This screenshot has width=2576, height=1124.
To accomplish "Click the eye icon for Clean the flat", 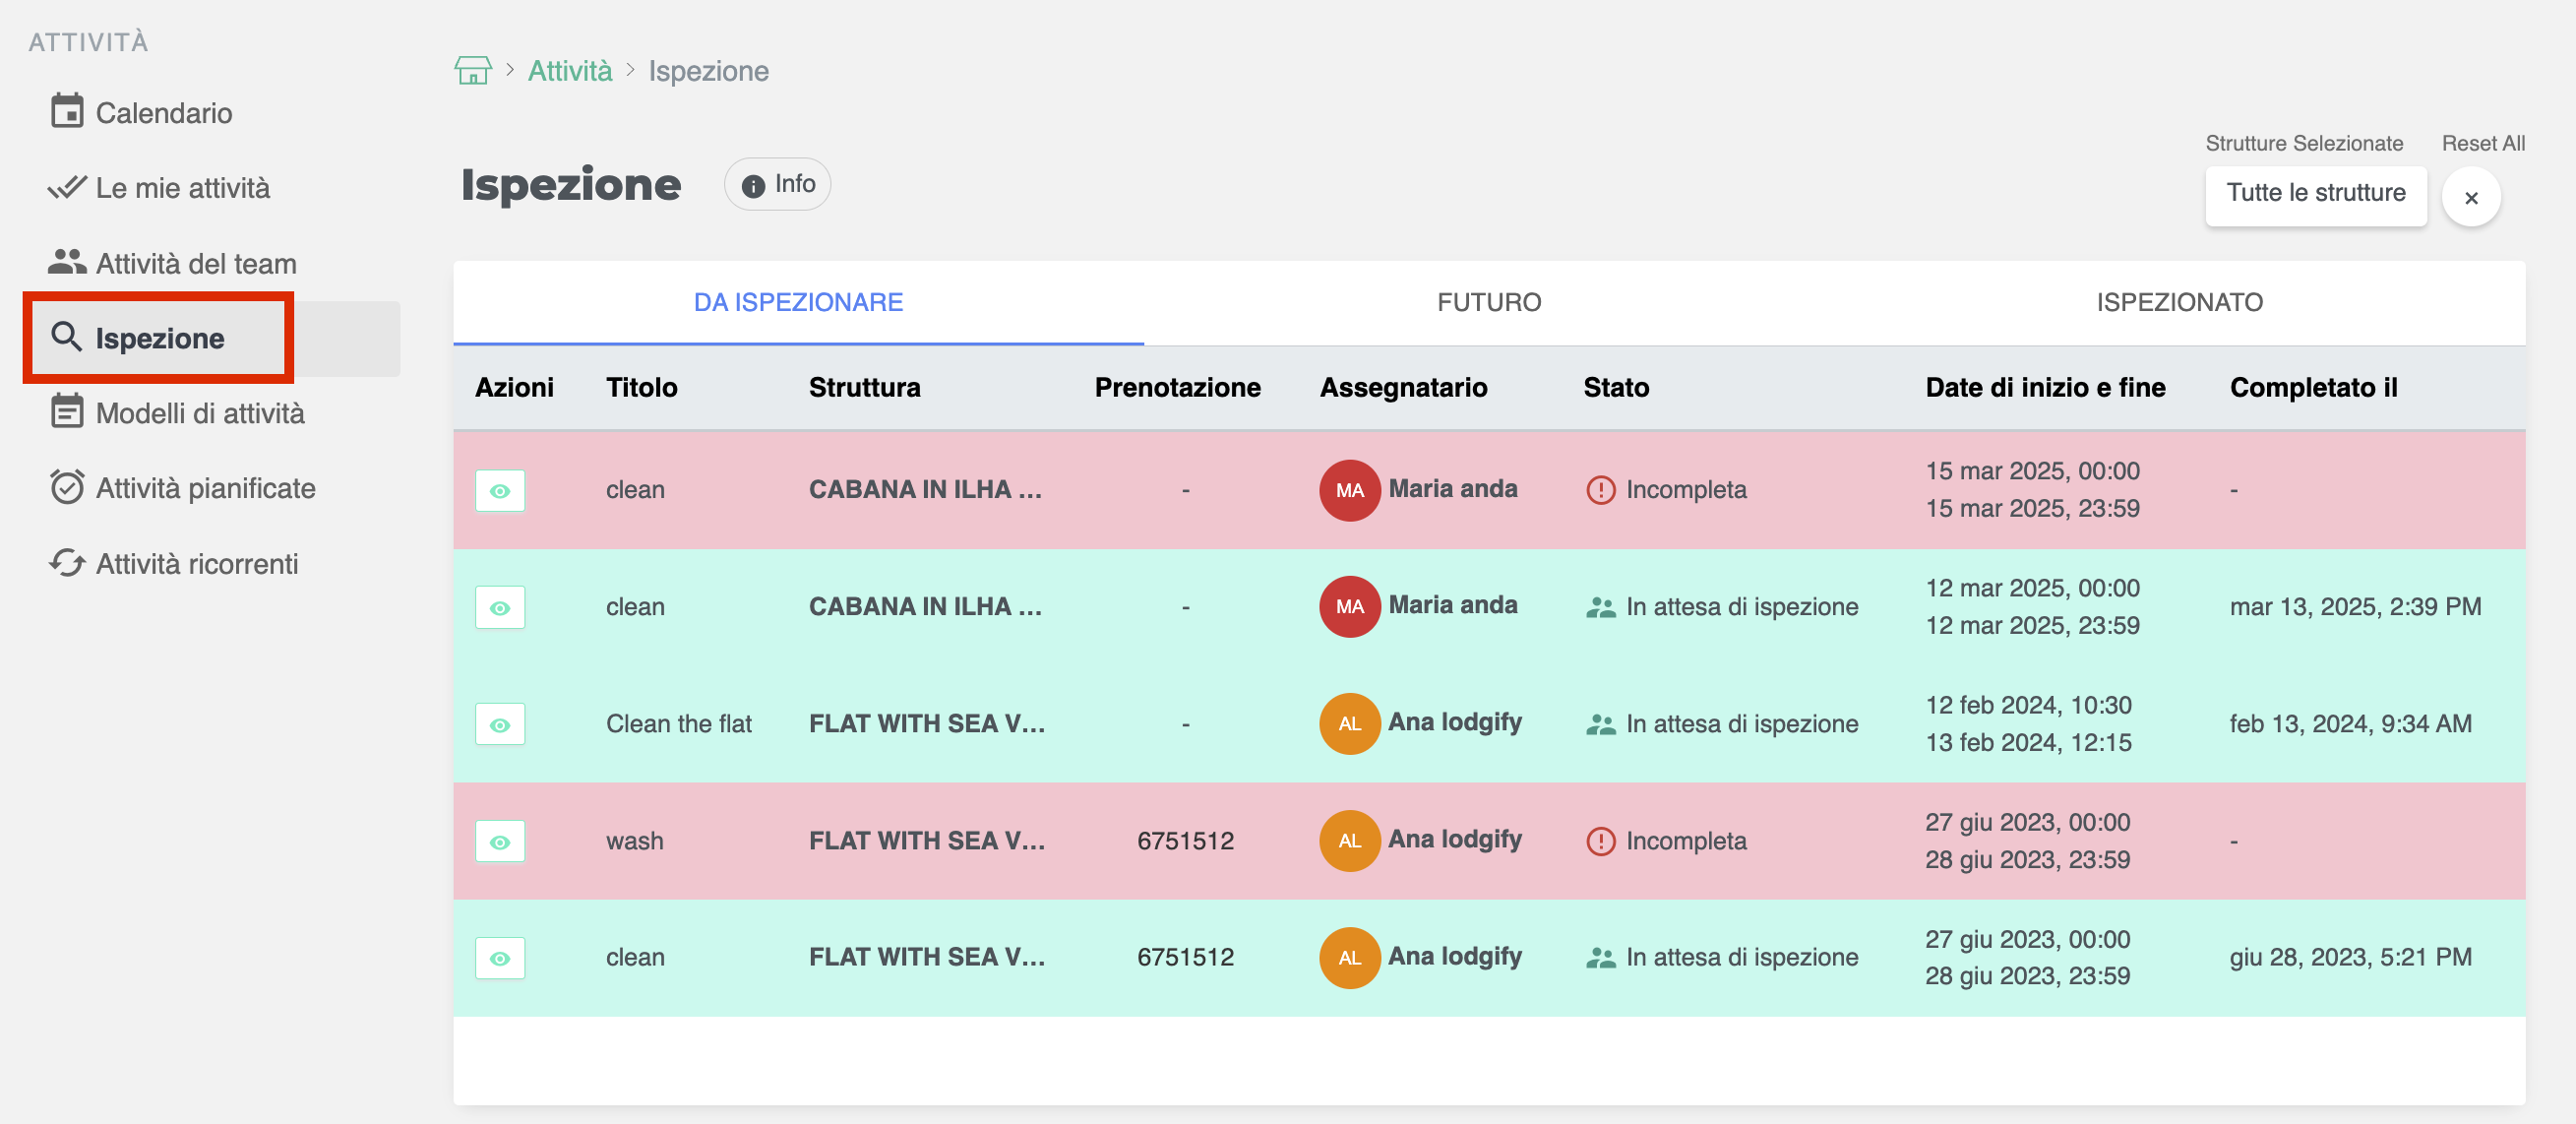I will 500,725.
